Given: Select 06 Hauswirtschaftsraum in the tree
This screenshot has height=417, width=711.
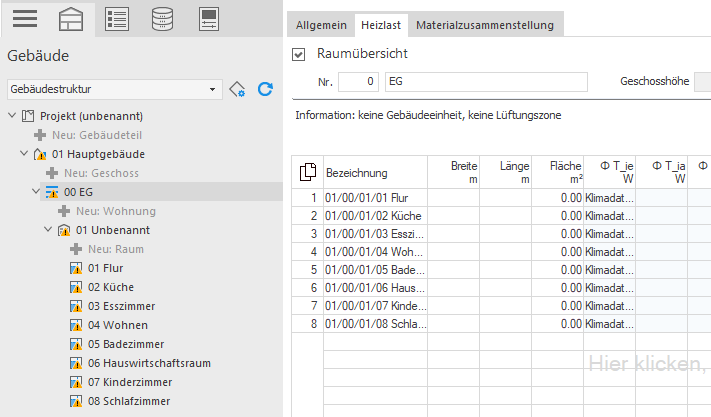Looking at the screenshot, I should [x=149, y=364].
